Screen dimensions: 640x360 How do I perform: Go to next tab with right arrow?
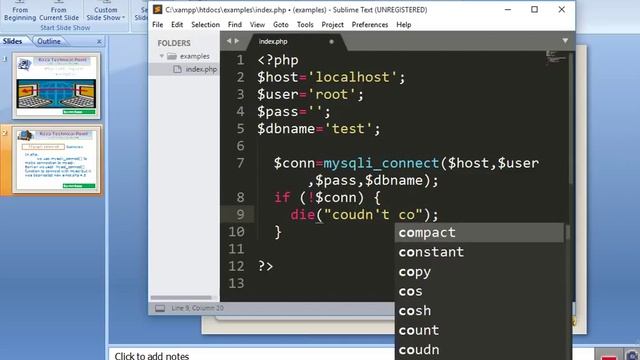(x=237, y=41)
